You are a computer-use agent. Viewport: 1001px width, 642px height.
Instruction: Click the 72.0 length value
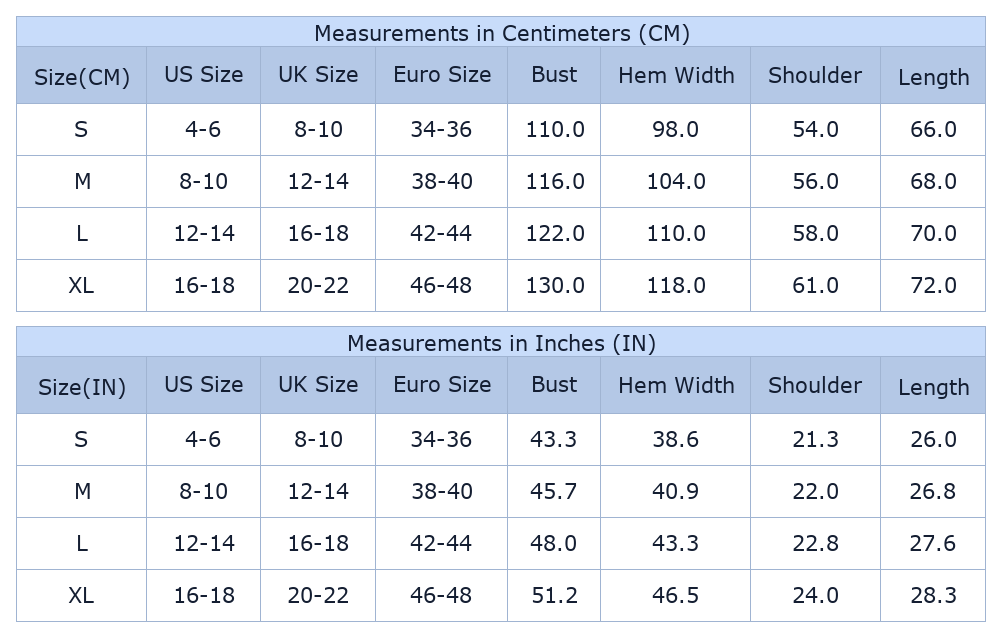[933, 285]
